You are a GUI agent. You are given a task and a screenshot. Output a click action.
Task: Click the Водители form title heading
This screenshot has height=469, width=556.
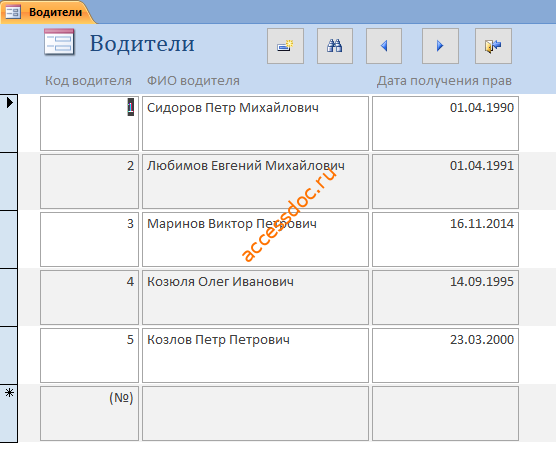[x=142, y=44]
